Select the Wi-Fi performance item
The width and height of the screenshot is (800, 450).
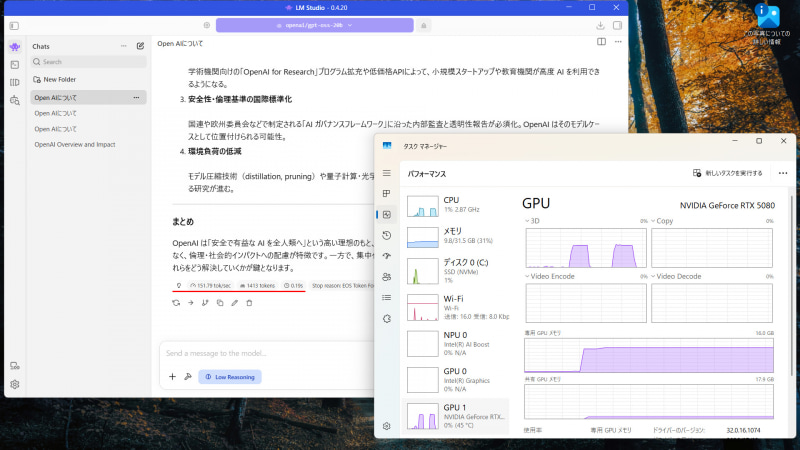[457, 307]
